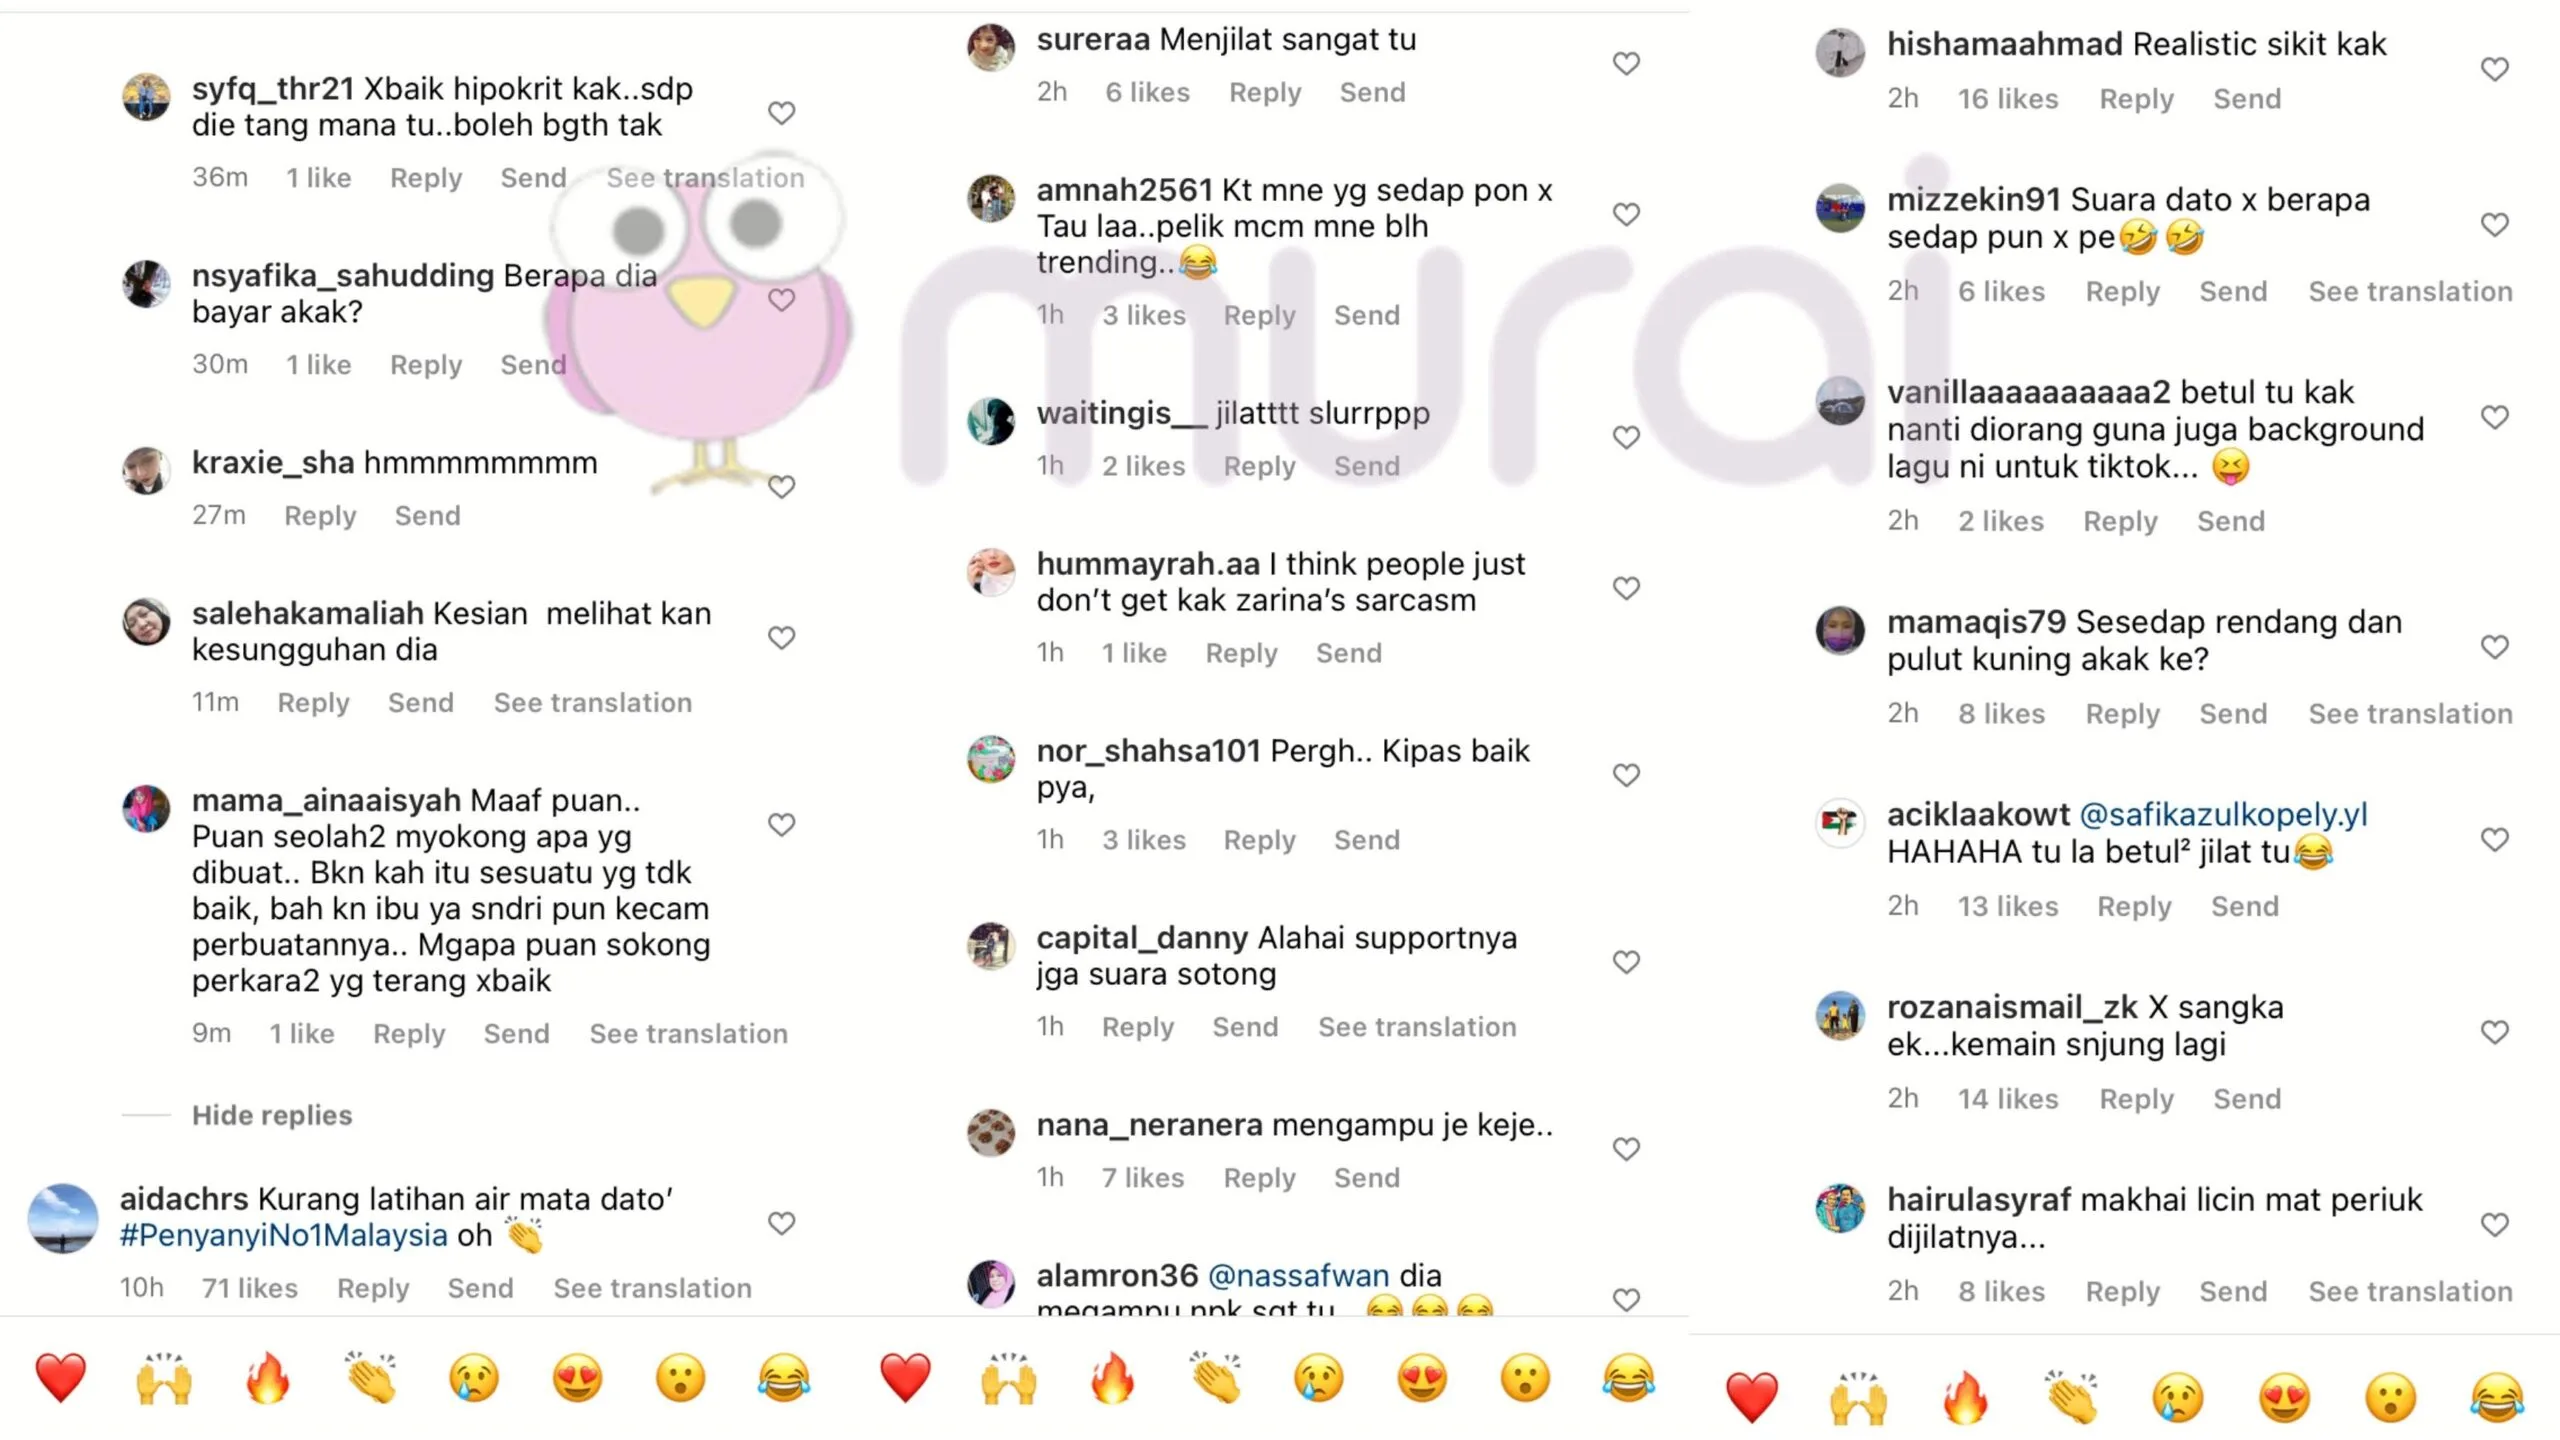The height and width of the screenshot is (1440, 2560).
Task: Pick the red heart emoji in leftmost row
Action: (61, 1377)
